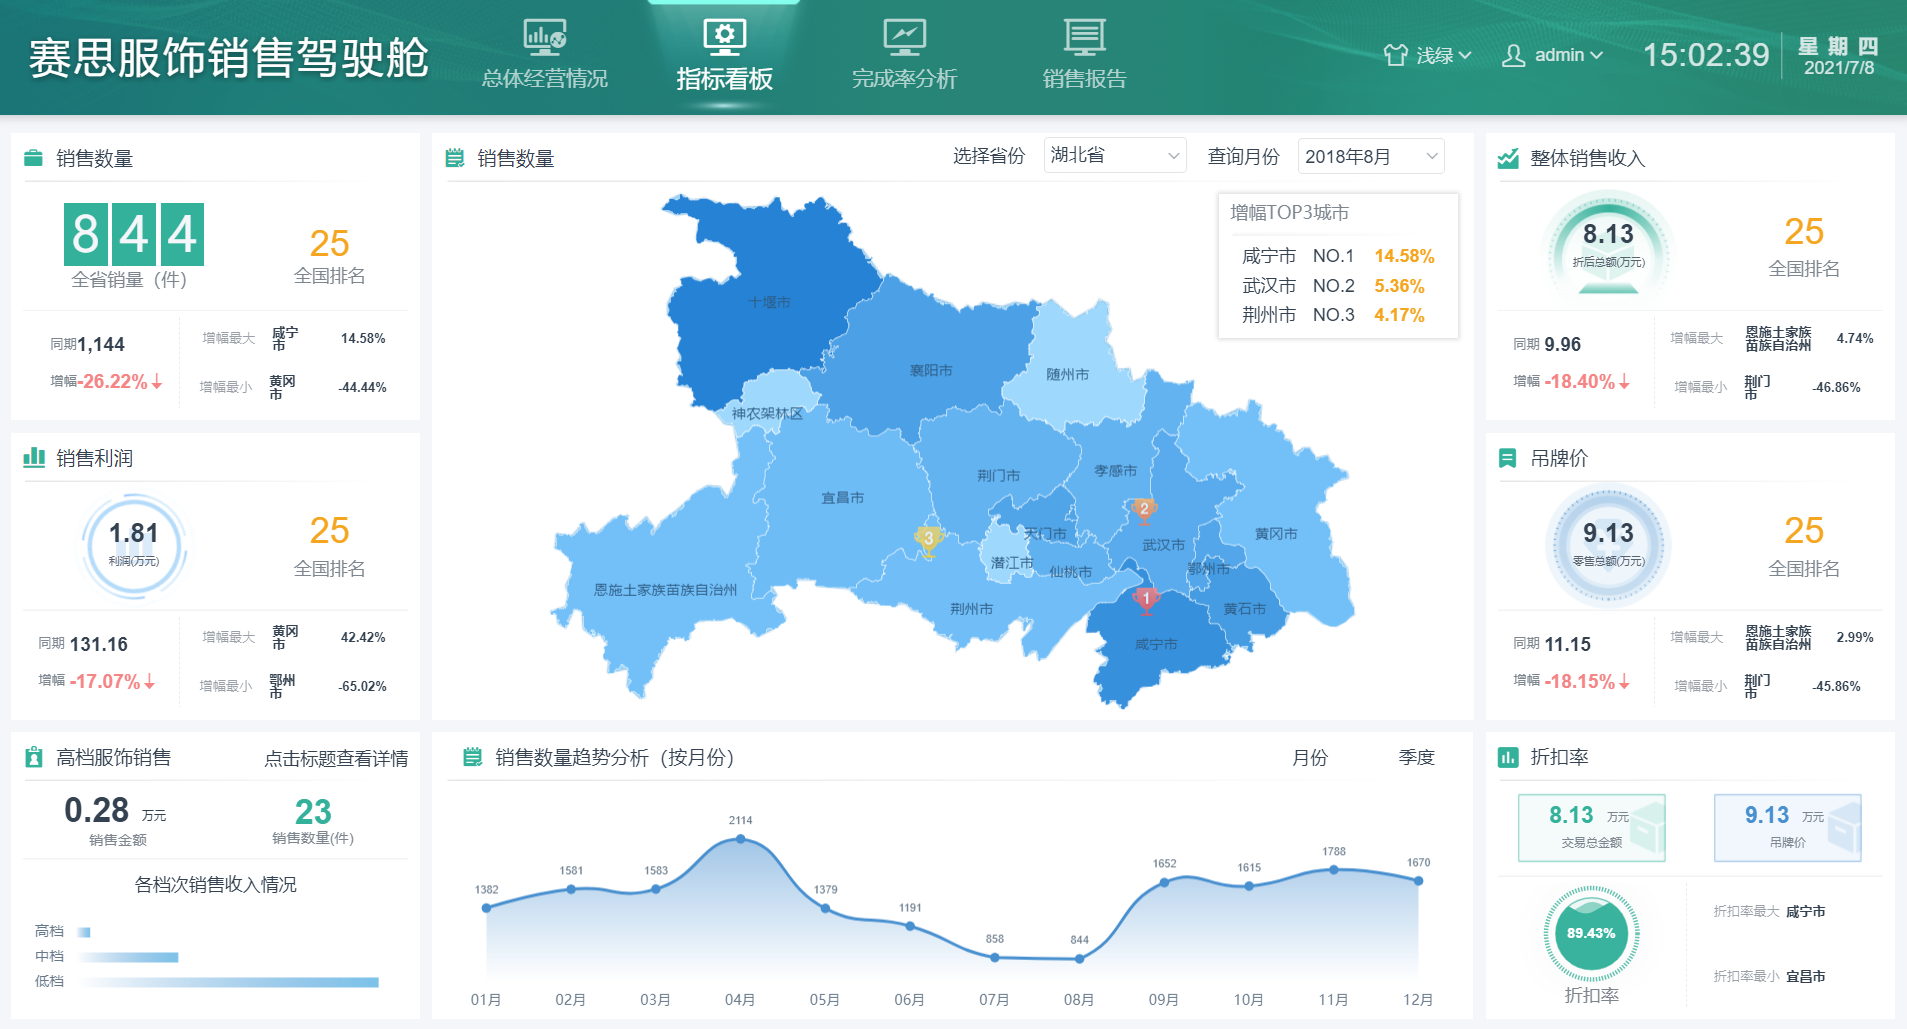Click the gold No.3 trophy on map

928,540
